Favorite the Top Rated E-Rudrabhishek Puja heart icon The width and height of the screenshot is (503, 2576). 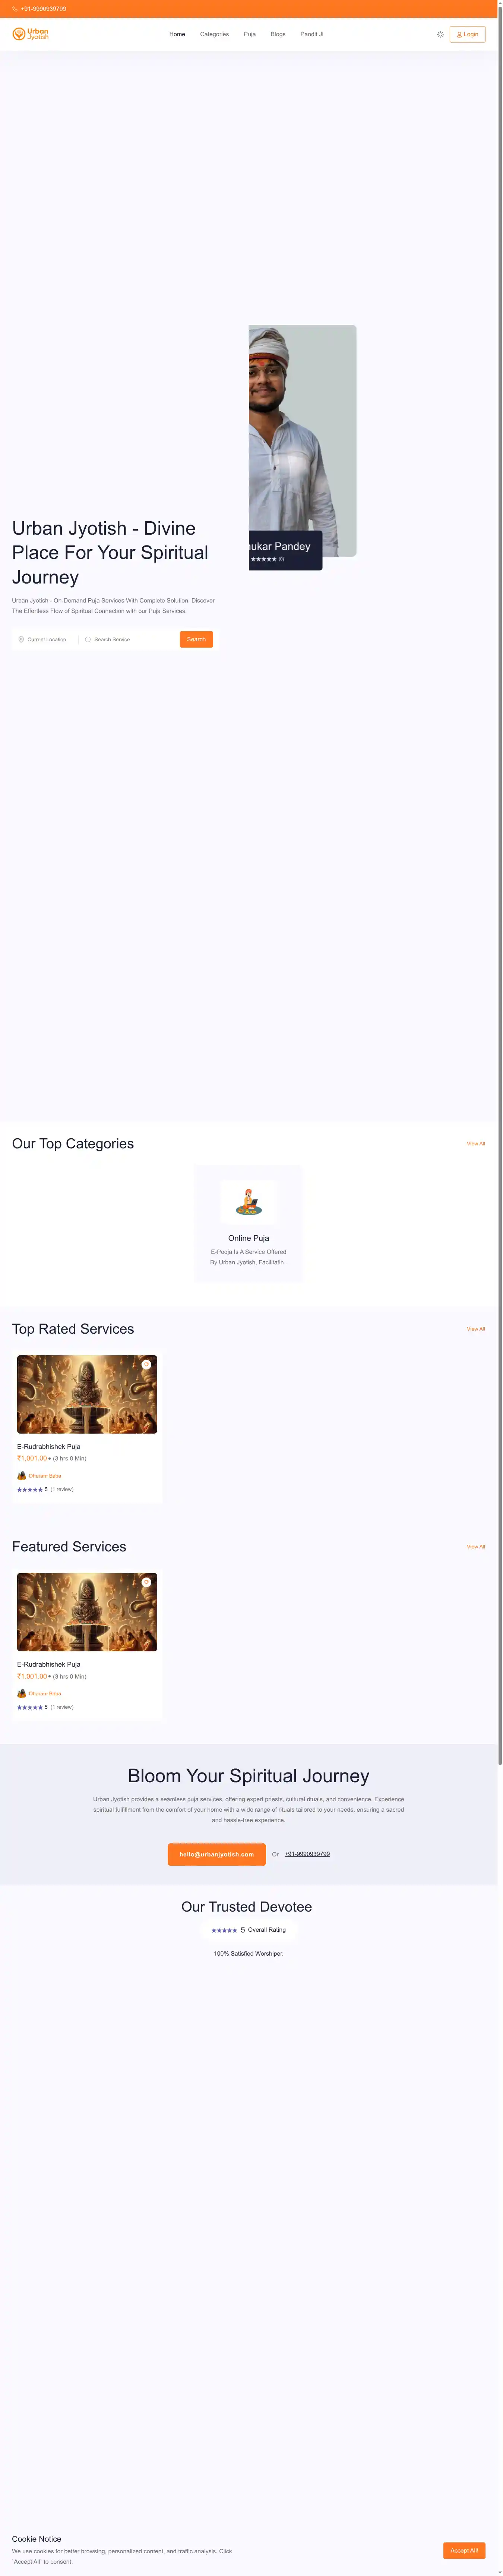(146, 1365)
